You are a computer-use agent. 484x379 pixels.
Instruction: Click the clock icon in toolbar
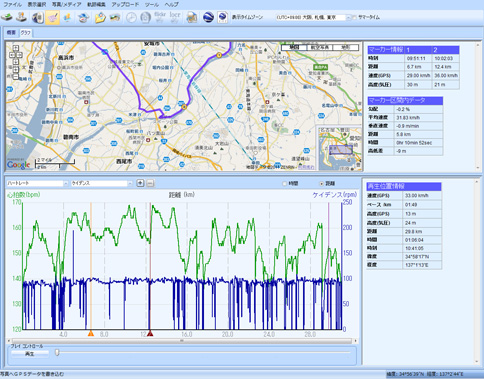[x=131, y=17]
